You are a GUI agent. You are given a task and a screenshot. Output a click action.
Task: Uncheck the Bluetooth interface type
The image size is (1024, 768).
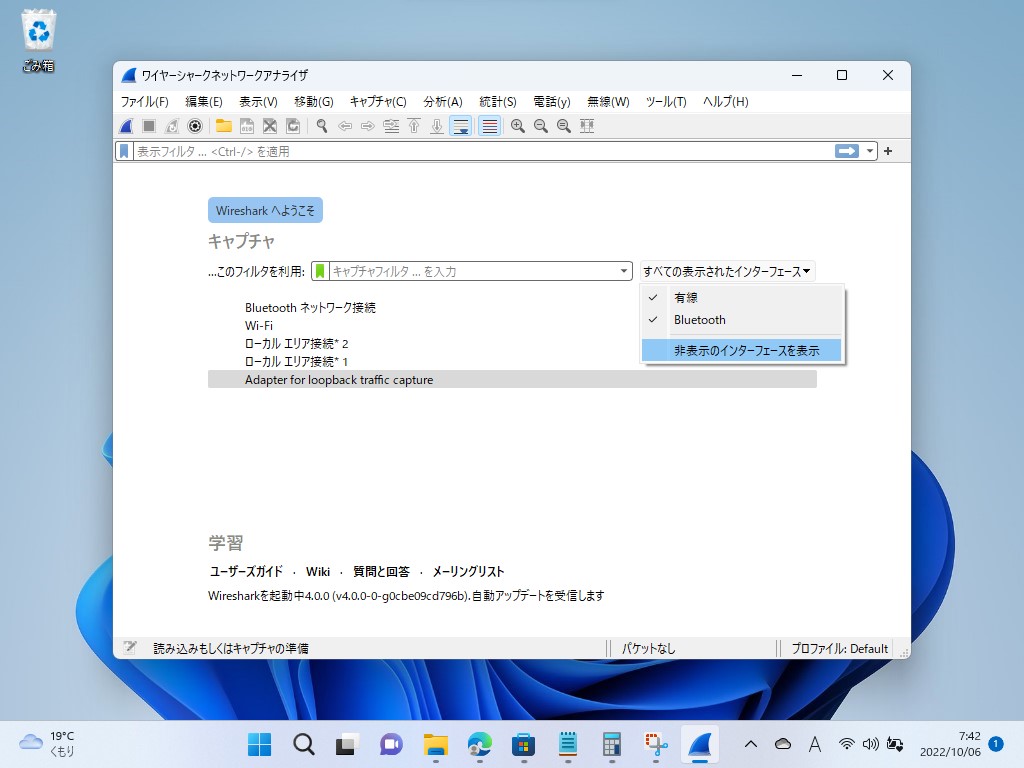click(743, 320)
